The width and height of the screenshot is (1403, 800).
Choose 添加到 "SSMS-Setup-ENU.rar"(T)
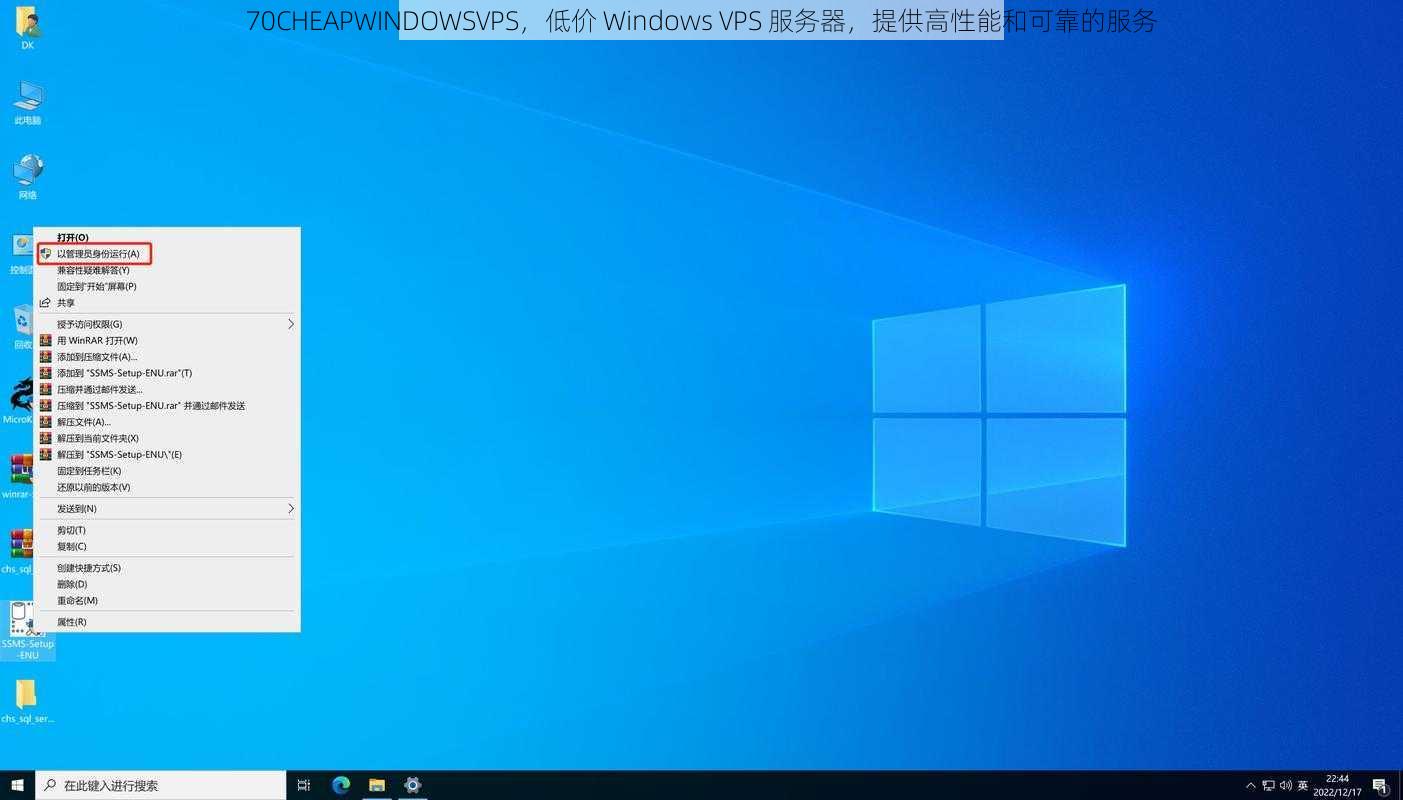click(167, 373)
